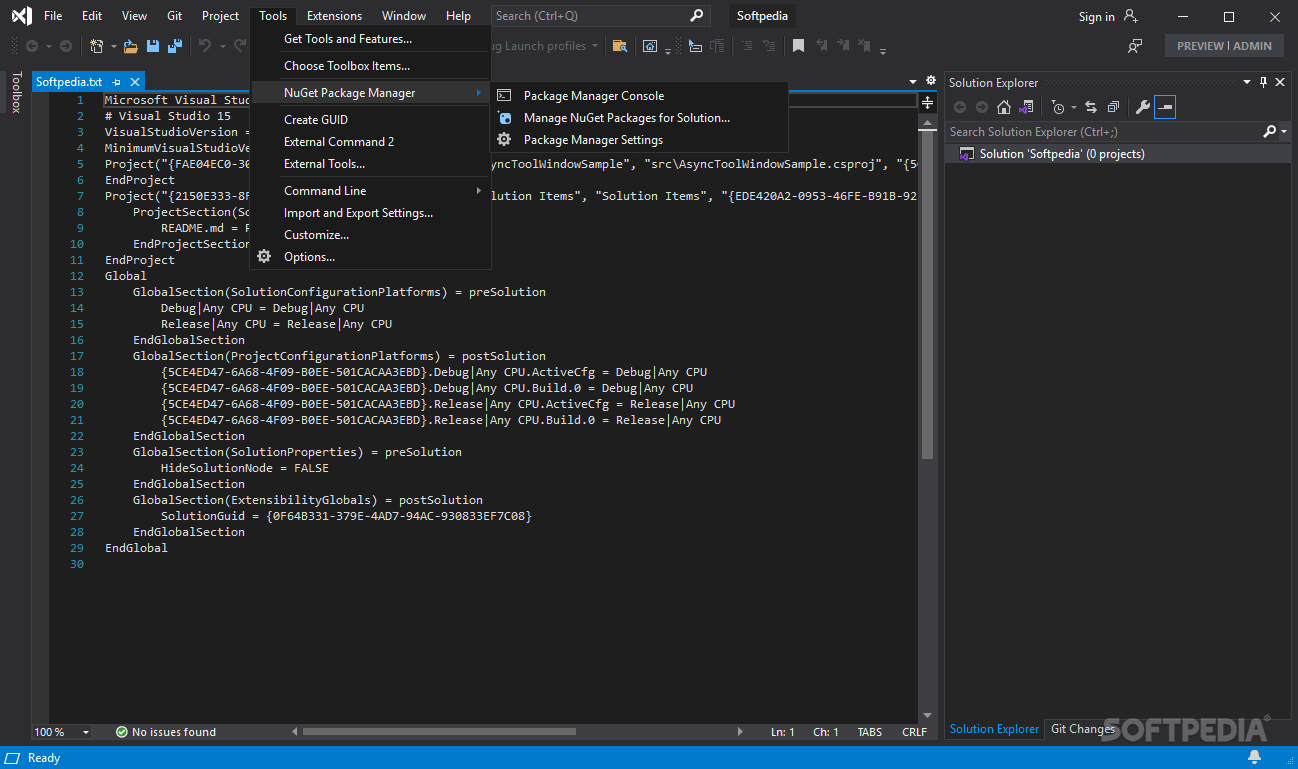The width and height of the screenshot is (1298, 769).
Task: Click the bookmark toolbar icon
Action: 798,46
